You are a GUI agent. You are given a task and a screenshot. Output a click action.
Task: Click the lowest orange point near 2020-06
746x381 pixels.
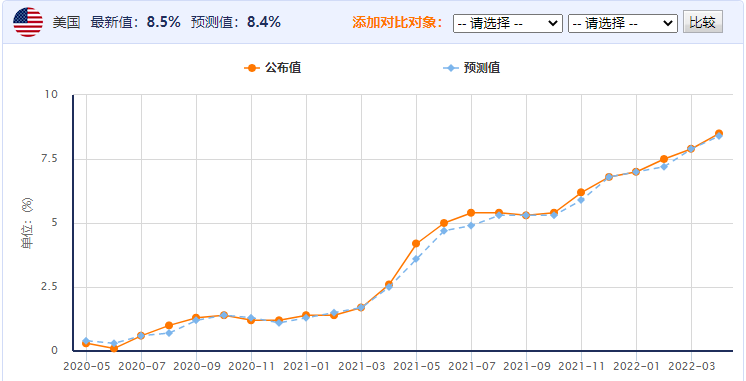(114, 349)
